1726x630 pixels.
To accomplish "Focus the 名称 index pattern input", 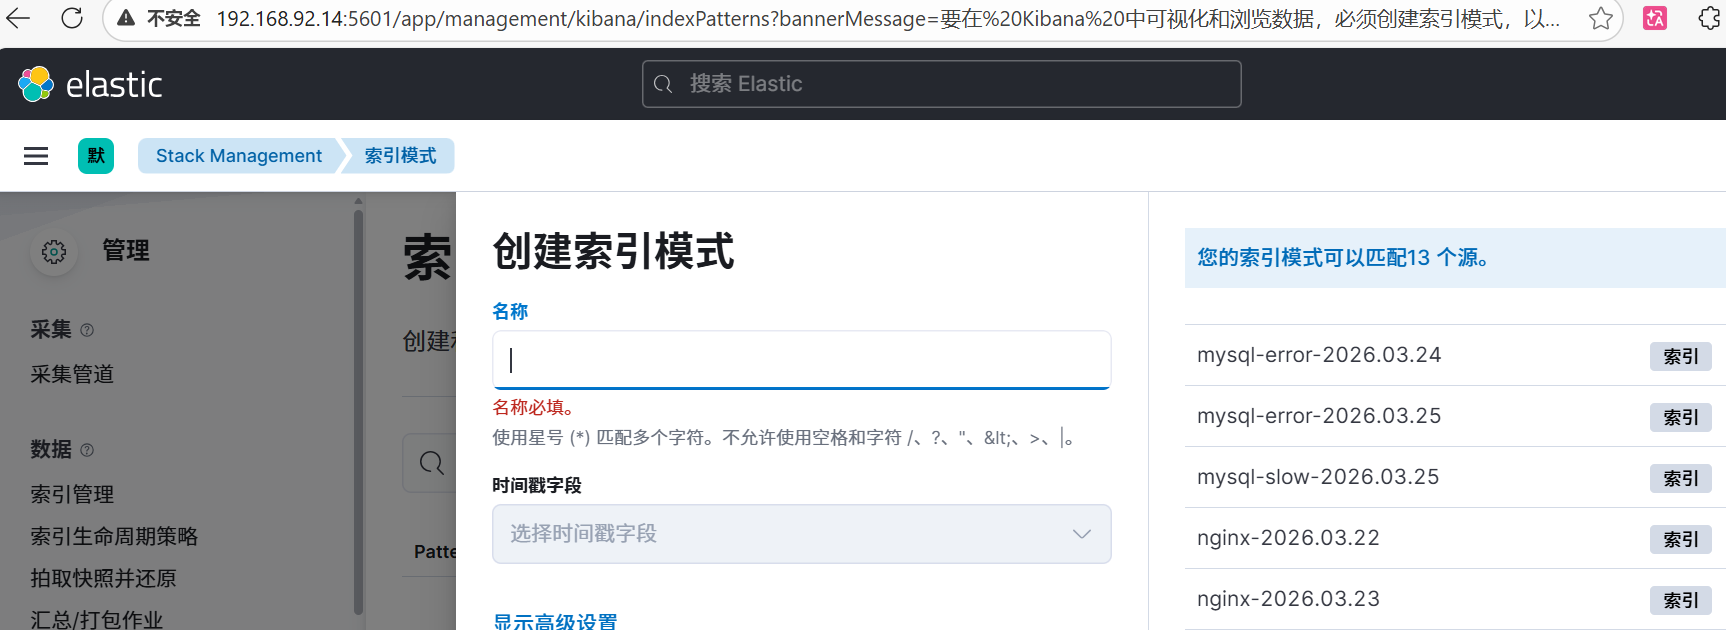I will (801, 360).
